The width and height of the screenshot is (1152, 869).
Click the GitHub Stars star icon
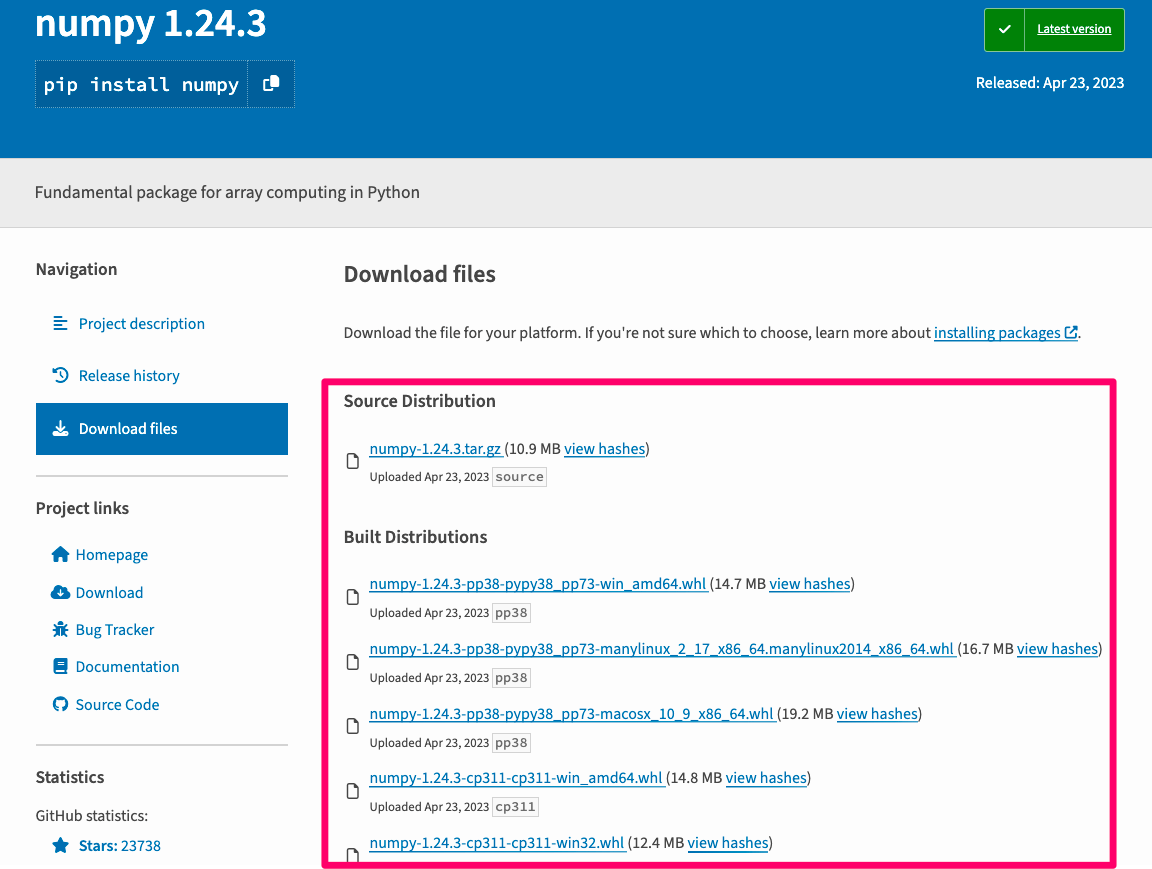[x=61, y=845]
